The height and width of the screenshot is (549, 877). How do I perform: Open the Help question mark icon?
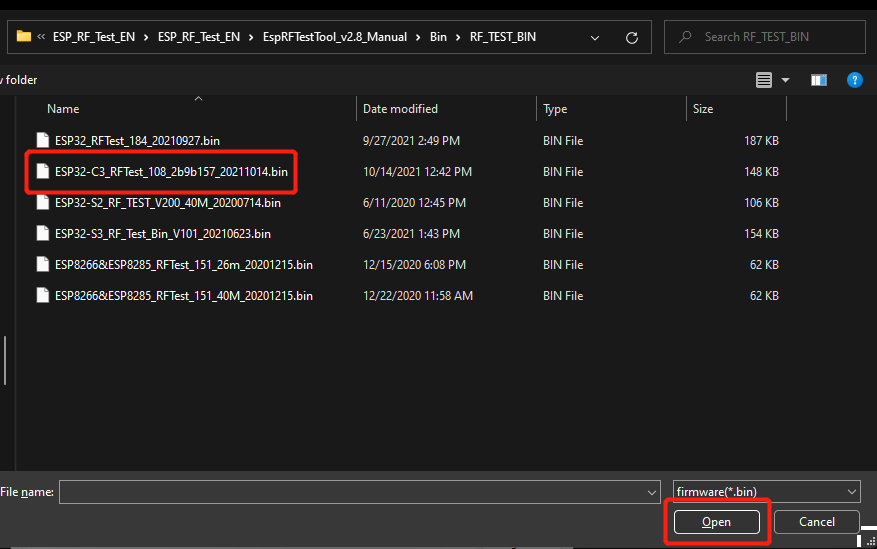pyautogui.click(x=855, y=80)
